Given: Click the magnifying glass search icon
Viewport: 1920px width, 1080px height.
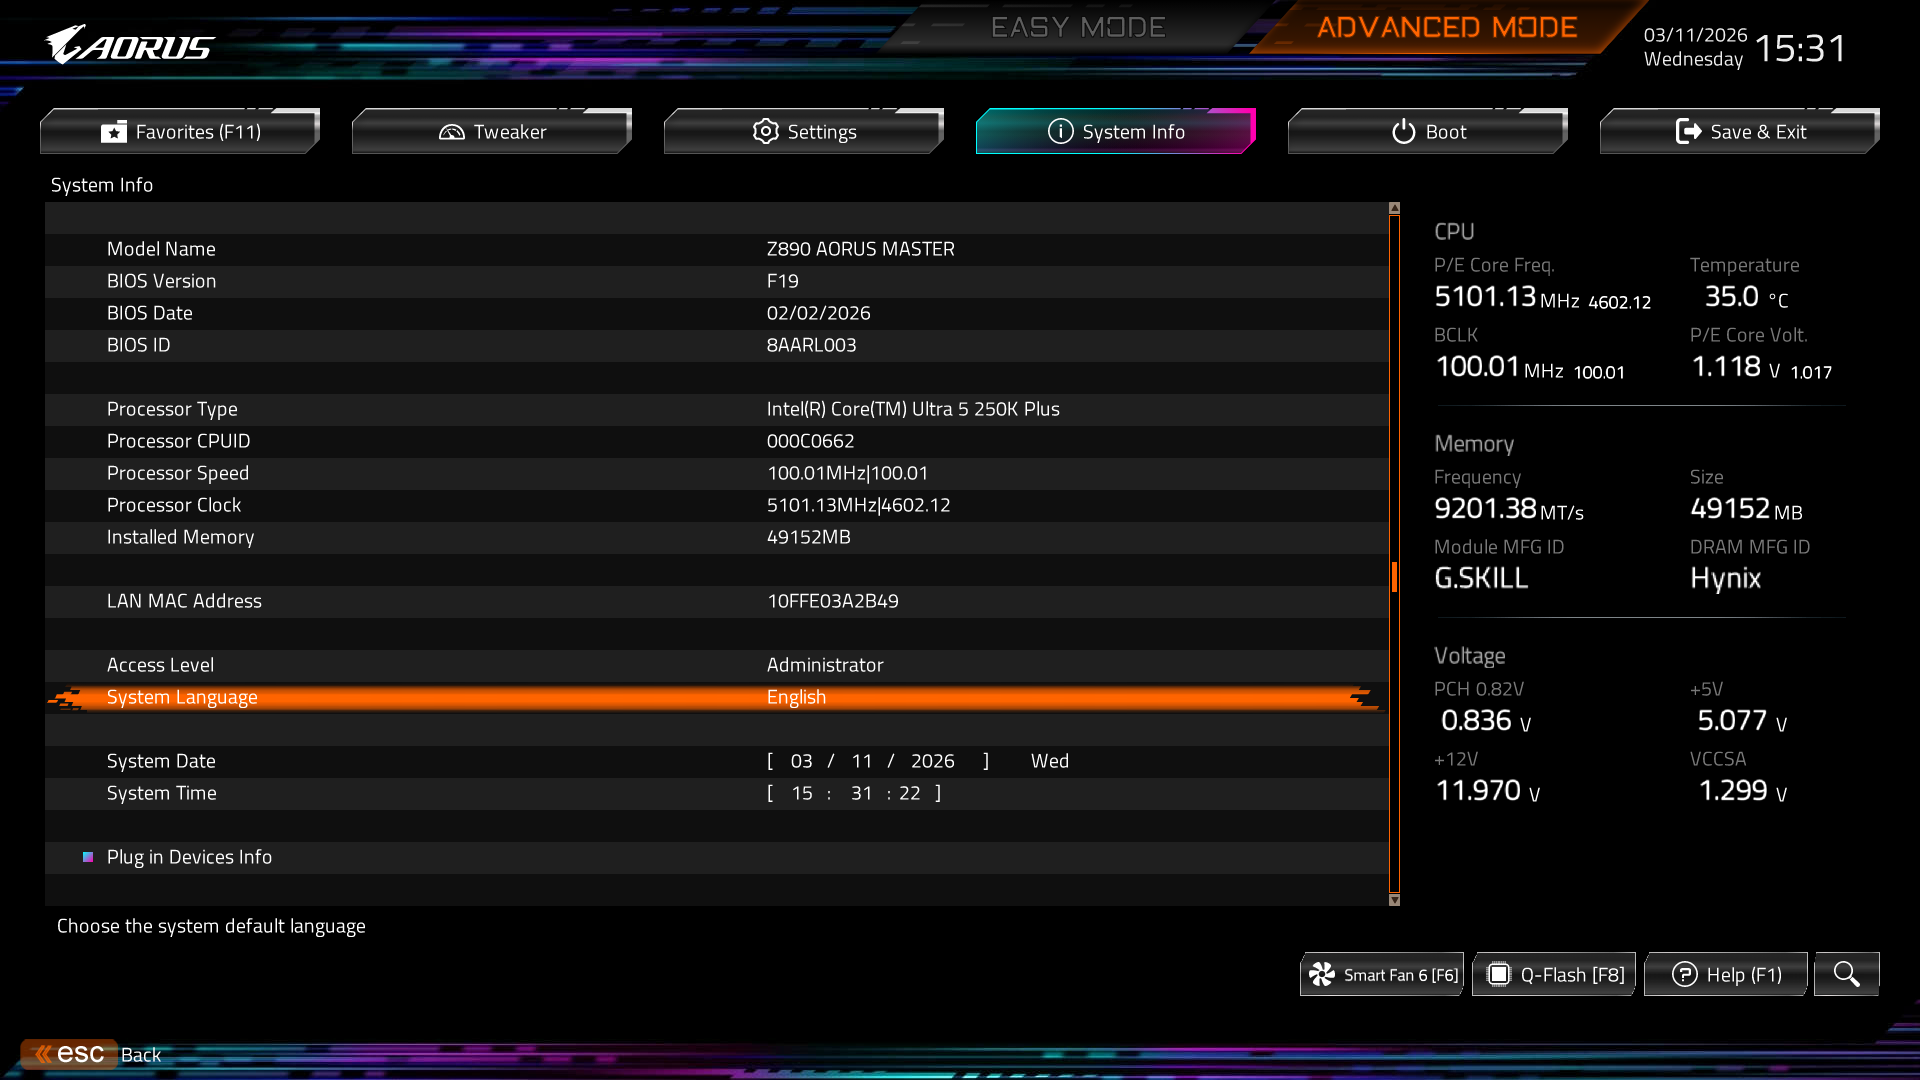Looking at the screenshot, I should 1846,974.
